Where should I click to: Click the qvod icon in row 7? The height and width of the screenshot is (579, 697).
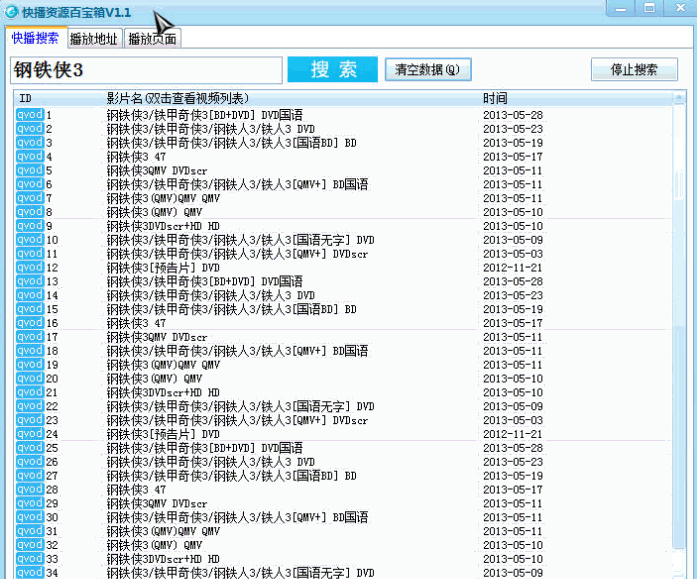pyautogui.click(x=30, y=198)
